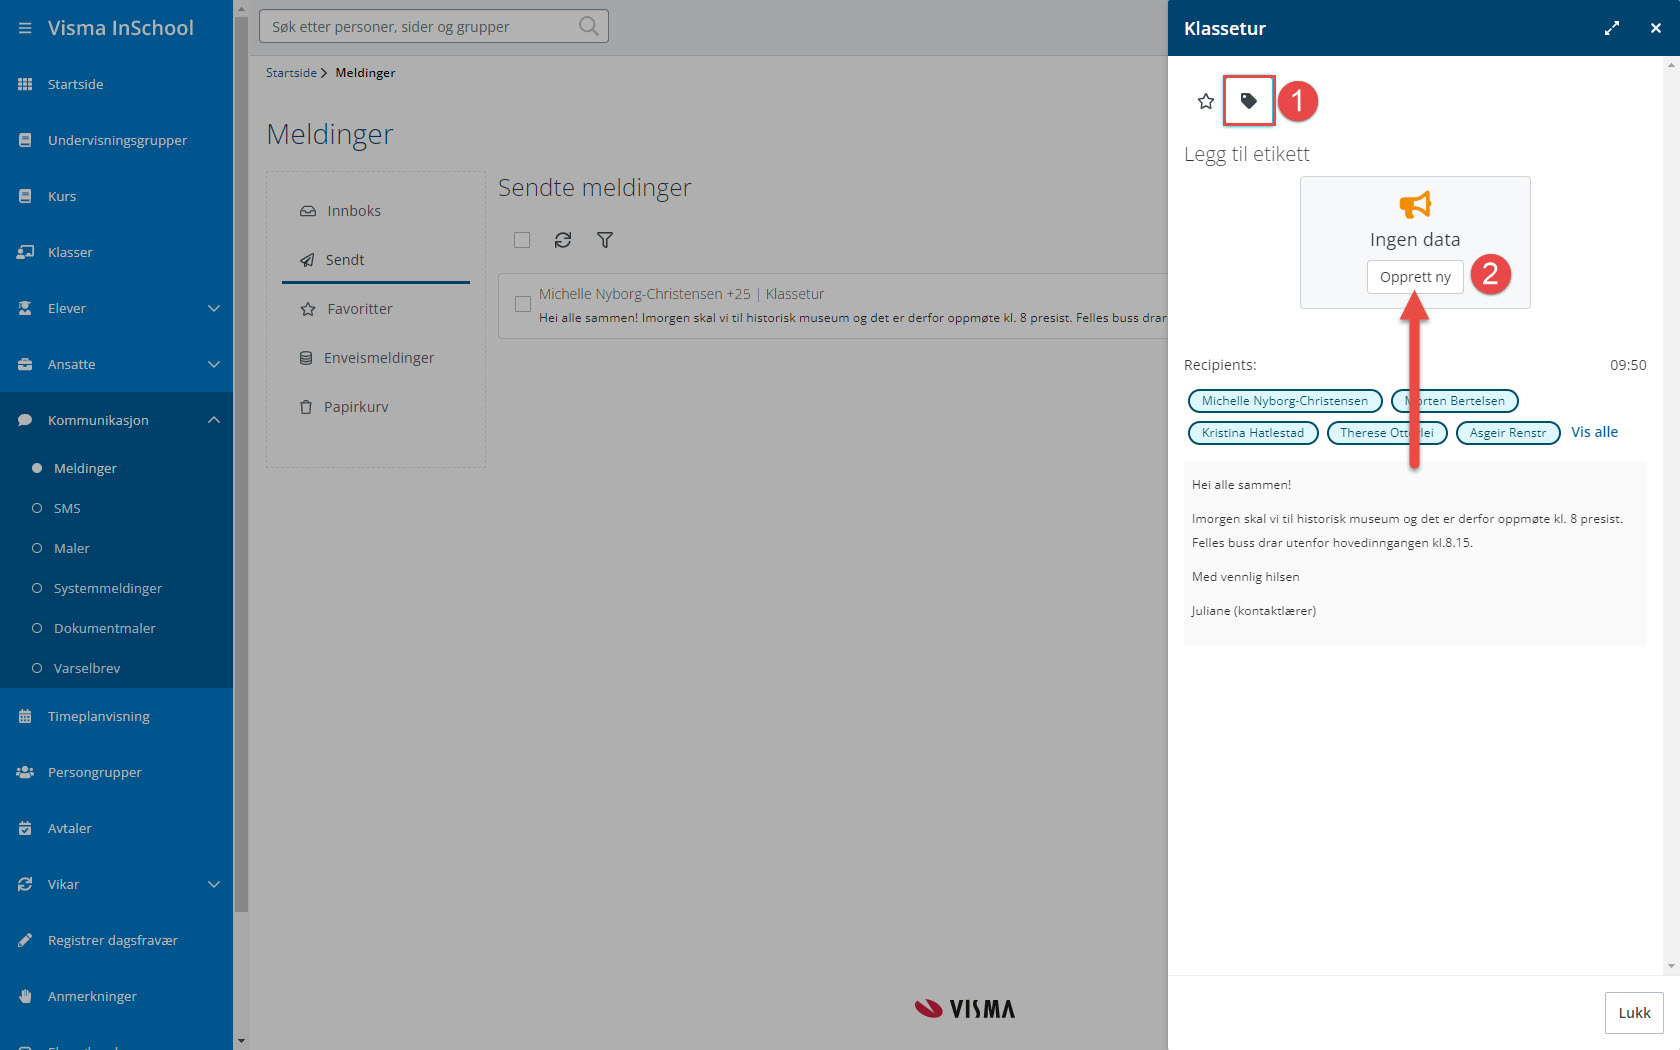Click the Vis alle recipients link
The image size is (1680, 1050).
(x=1594, y=432)
